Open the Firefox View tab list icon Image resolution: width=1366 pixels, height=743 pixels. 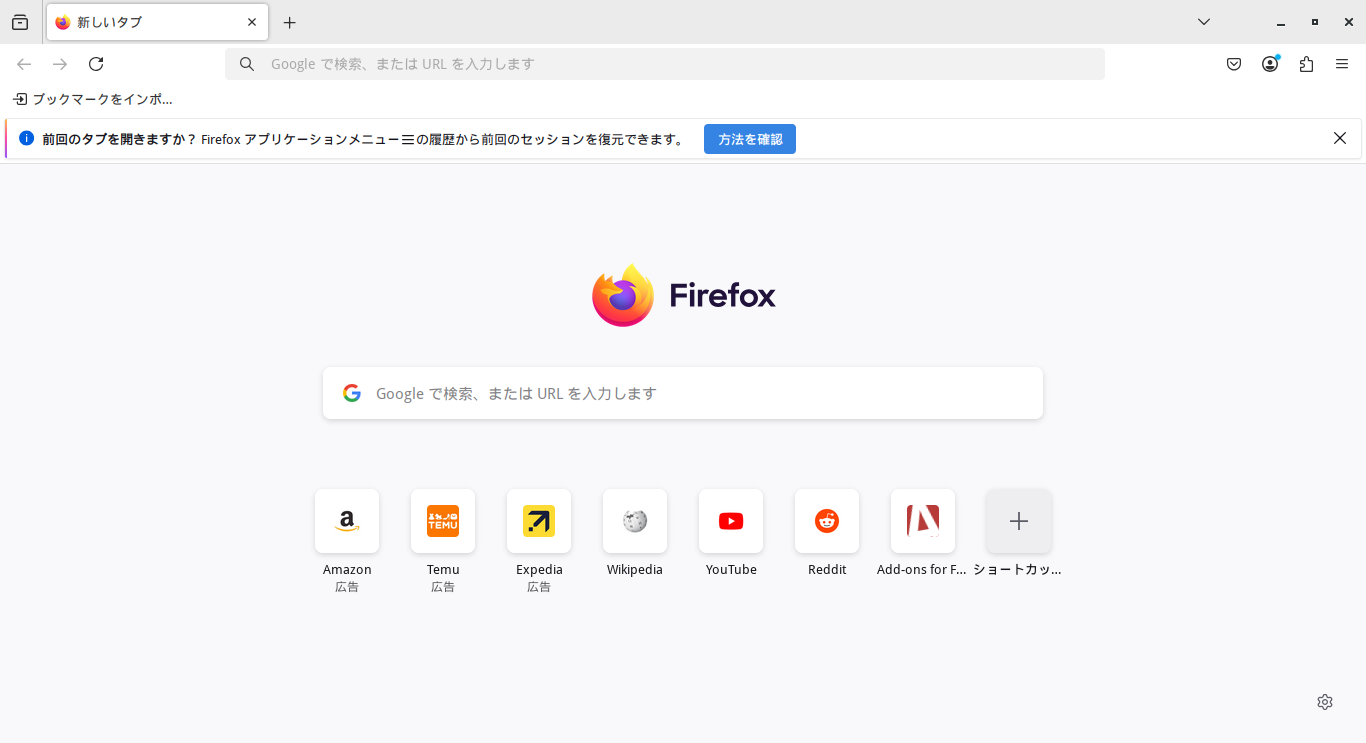20,22
